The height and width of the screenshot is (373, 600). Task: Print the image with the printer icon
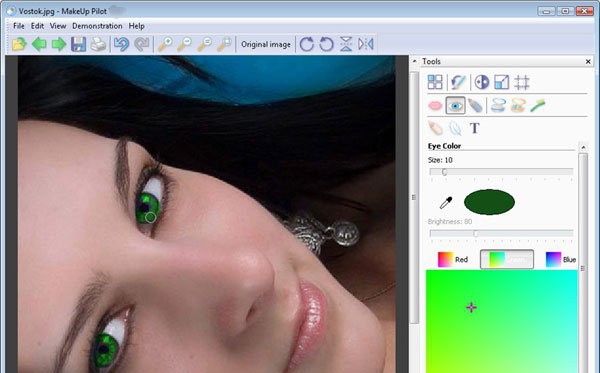coord(98,44)
